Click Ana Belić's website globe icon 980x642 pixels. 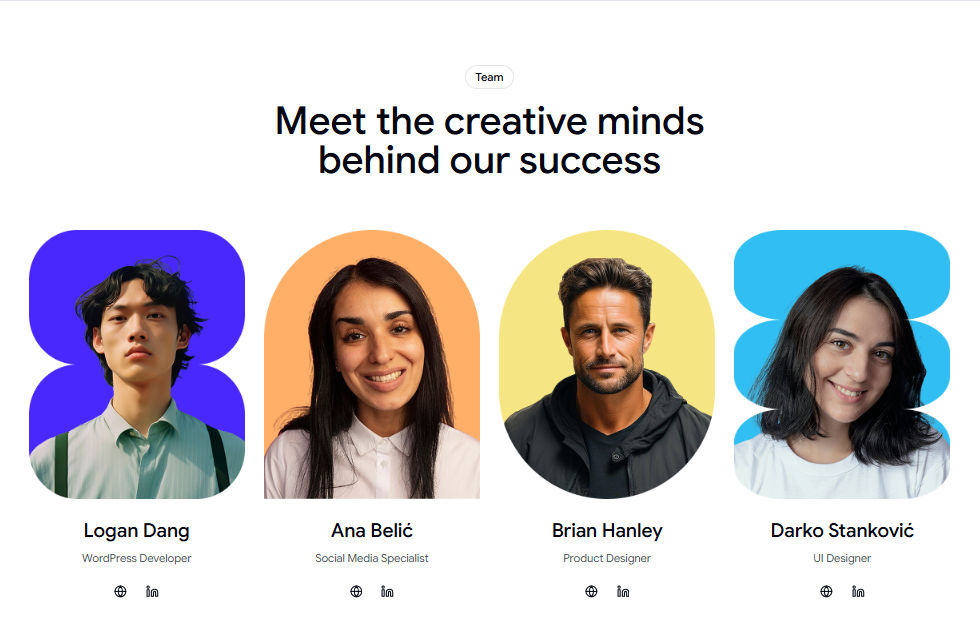click(356, 591)
